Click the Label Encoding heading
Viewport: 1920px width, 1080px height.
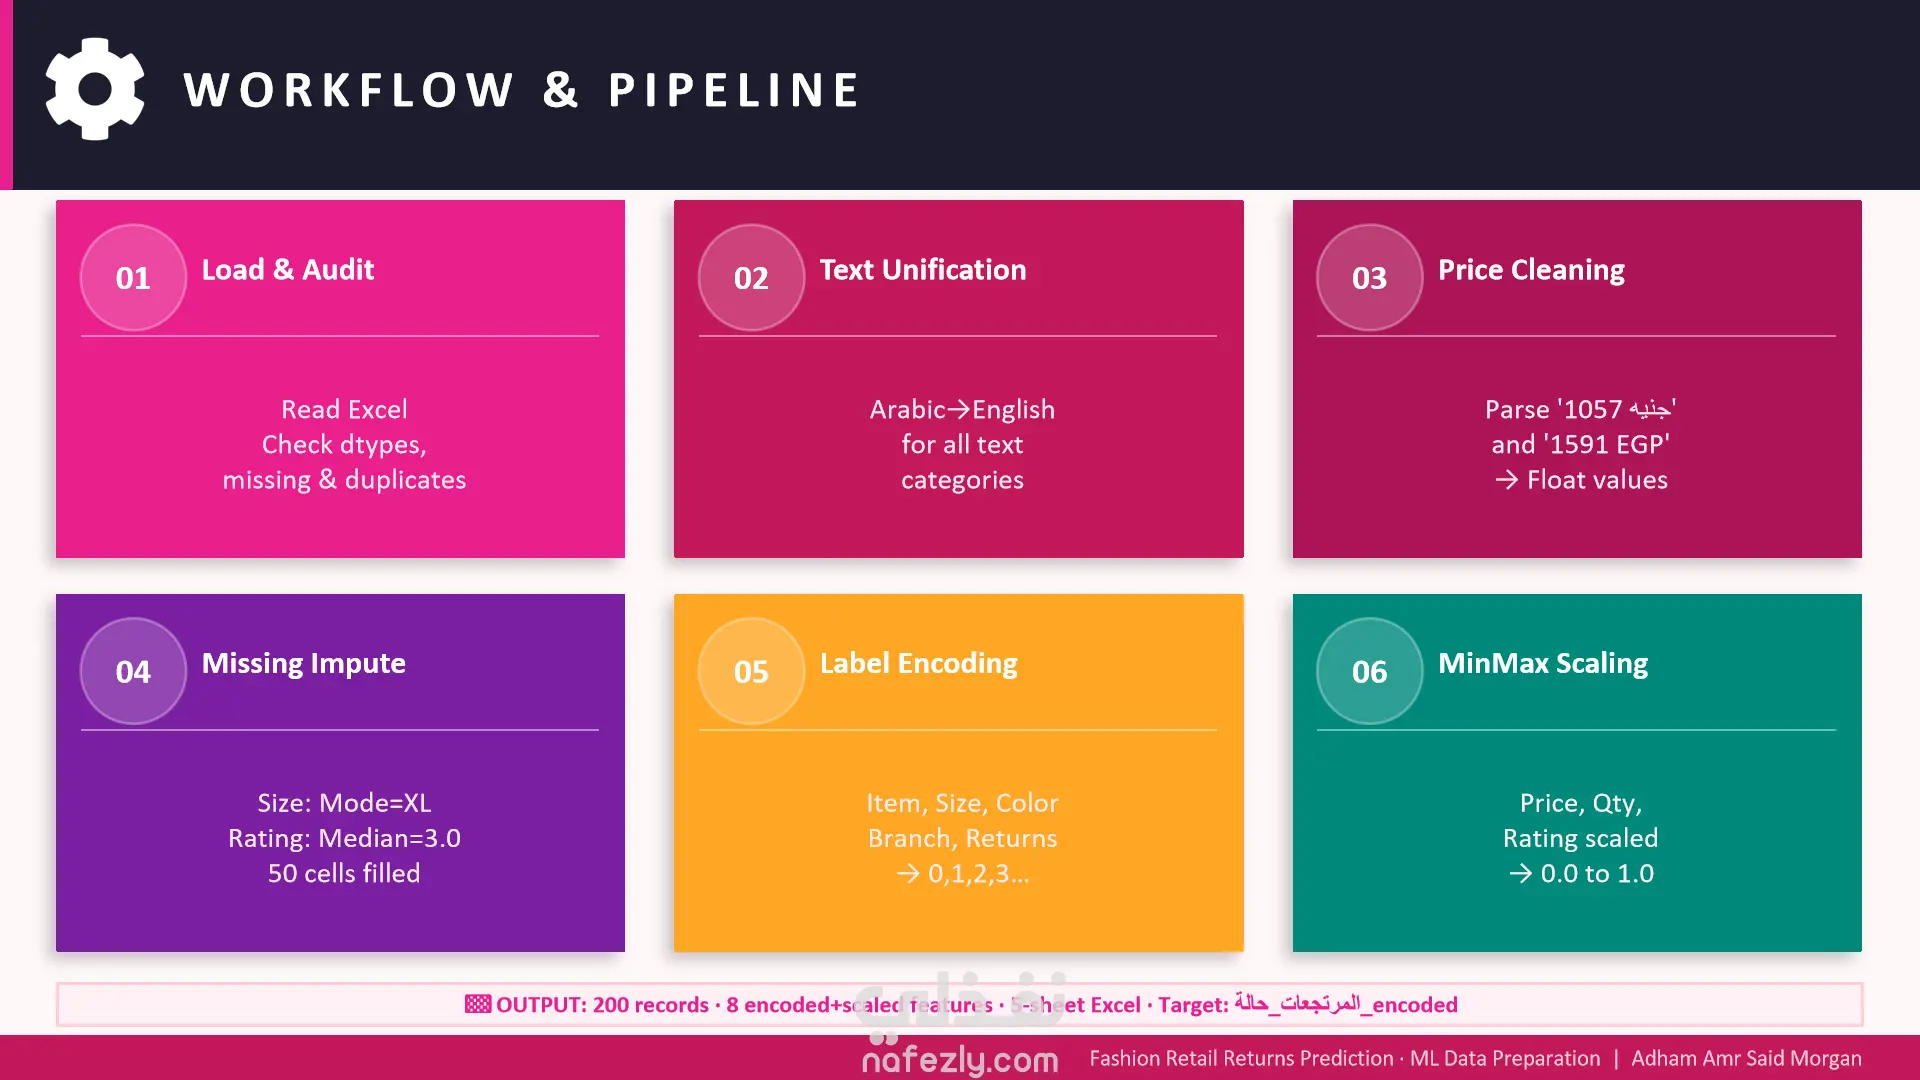(x=919, y=664)
